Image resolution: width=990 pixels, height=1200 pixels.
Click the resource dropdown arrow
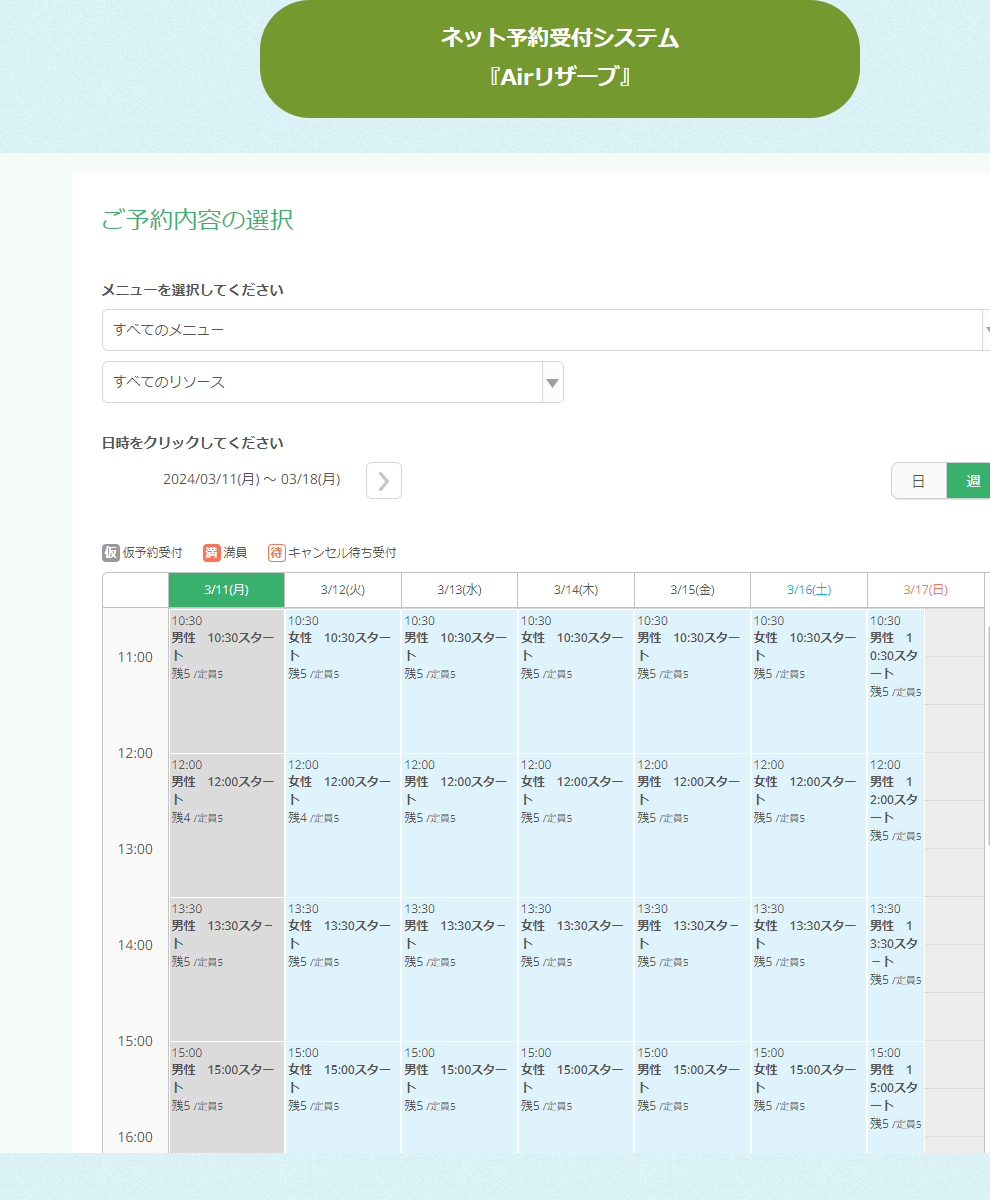click(x=552, y=382)
